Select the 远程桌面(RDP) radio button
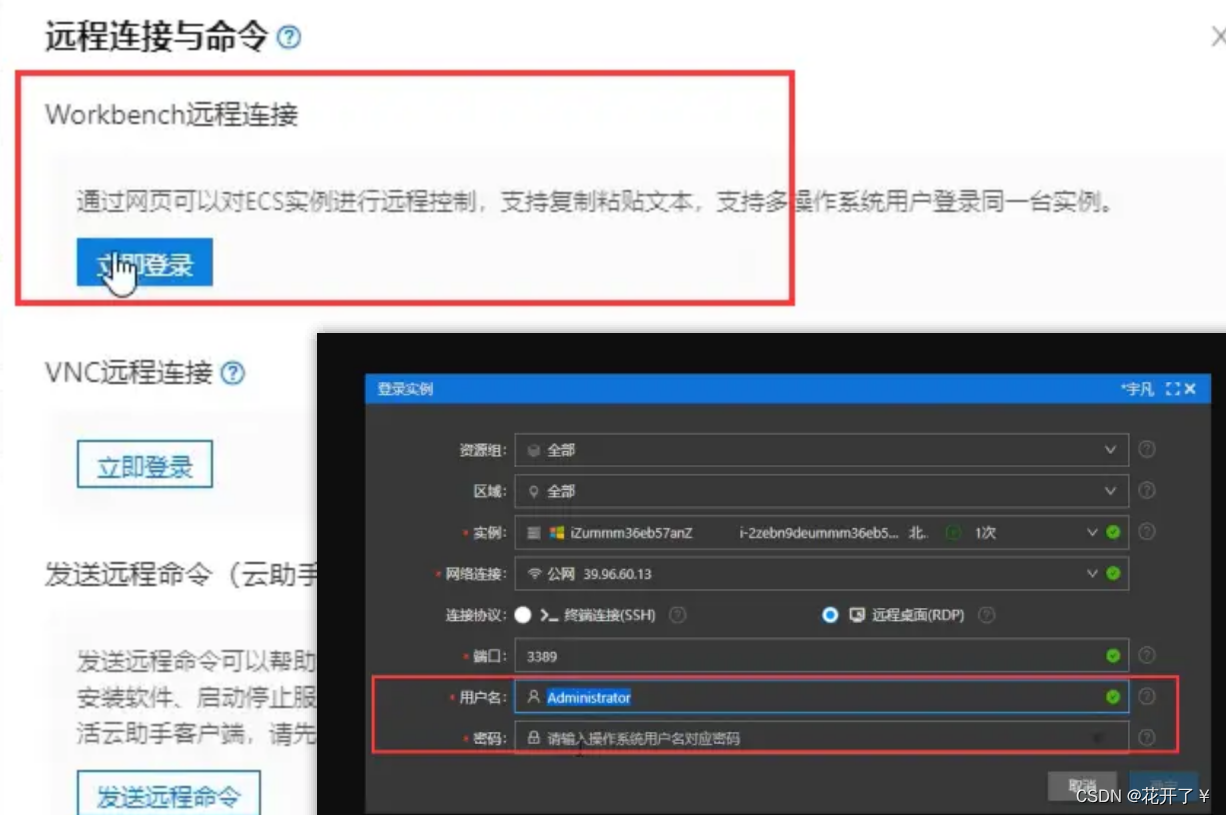This screenshot has width=1226, height=815. pos(830,615)
